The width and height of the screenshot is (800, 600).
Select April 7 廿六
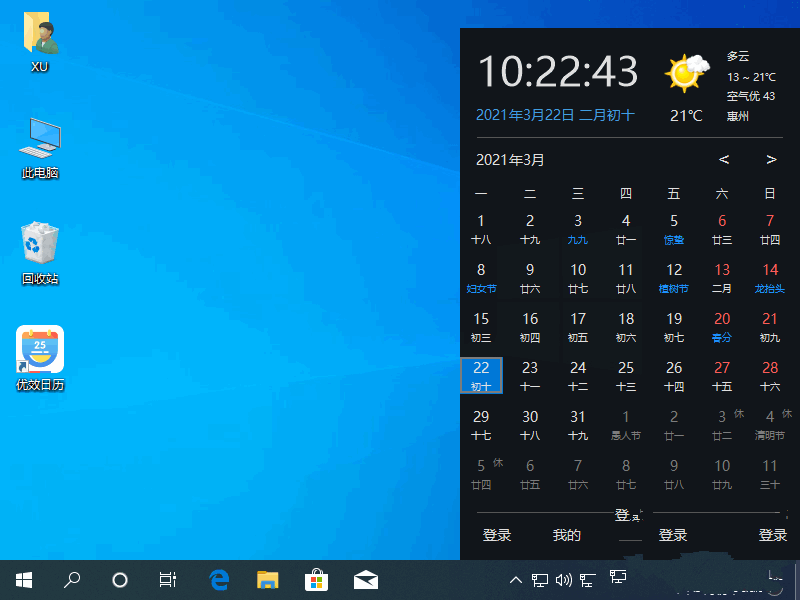578,473
